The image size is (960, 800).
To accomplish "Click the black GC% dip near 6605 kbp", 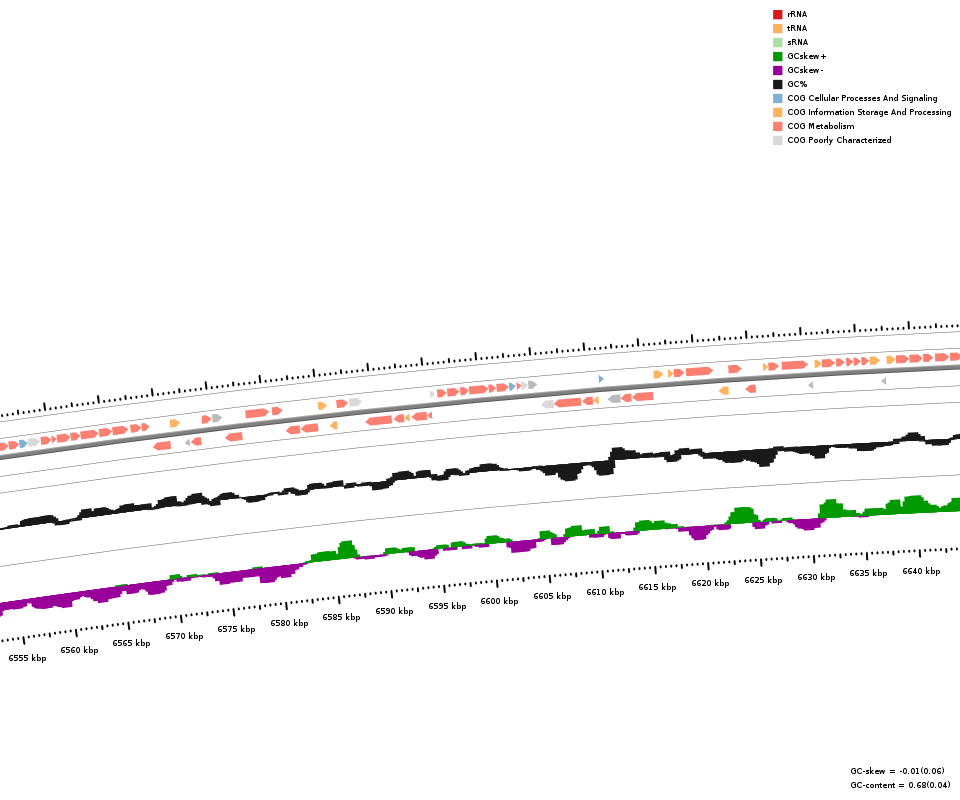I will pos(568,472).
